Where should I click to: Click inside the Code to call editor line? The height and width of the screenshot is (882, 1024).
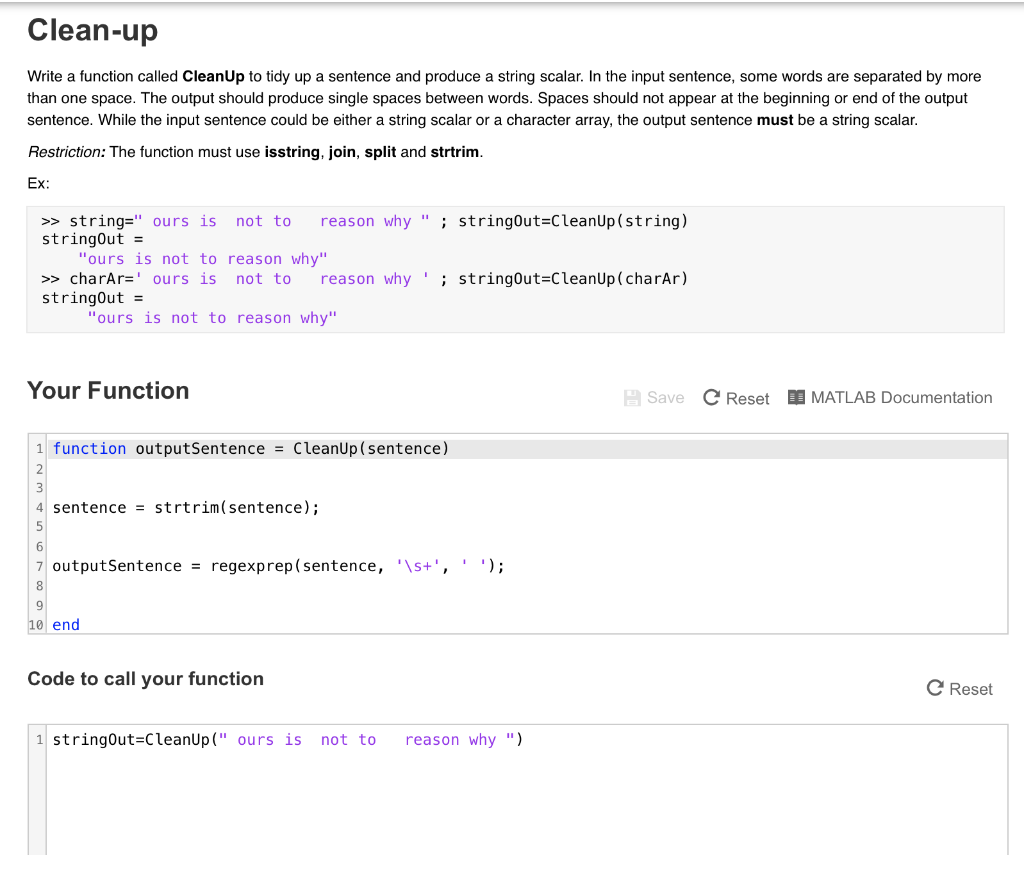[290, 739]
